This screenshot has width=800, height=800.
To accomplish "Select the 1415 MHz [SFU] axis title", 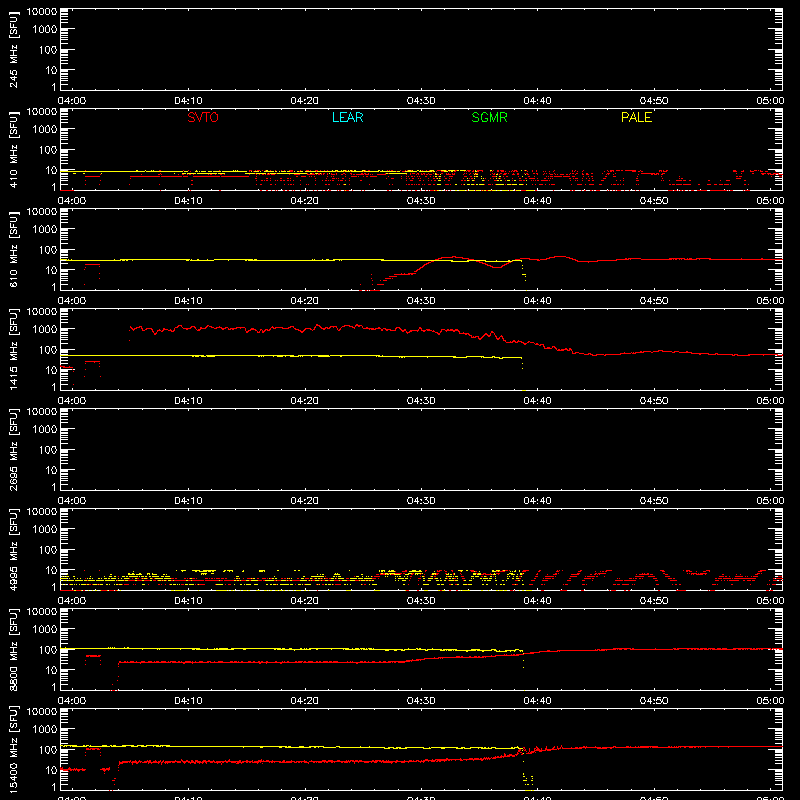I will tap(13, 349).
